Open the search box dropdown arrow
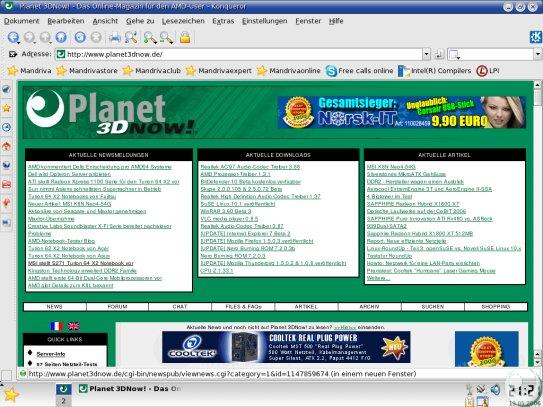The width and height of the screenshot is (543, 407). (x=538, y=54)
